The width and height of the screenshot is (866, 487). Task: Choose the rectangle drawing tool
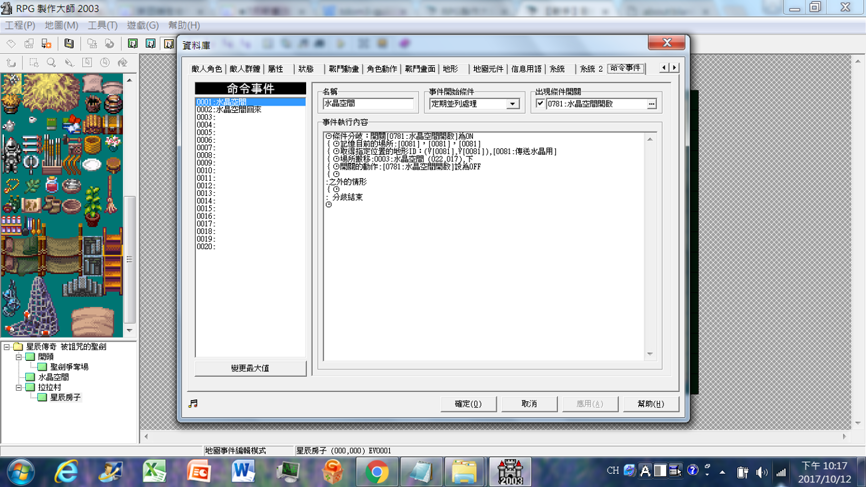pos(87,62)
